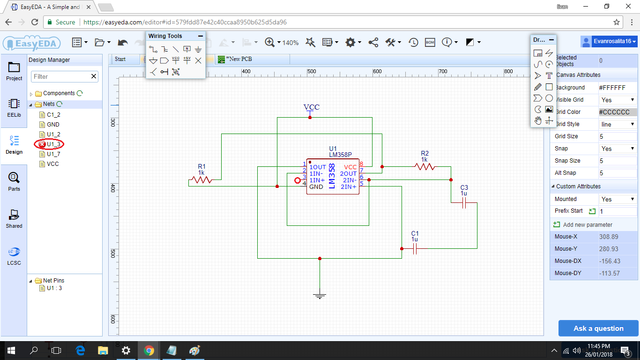640x360 pixels.
Task: Open the Mounted Yes dropdown
Action: click(617, 199)
